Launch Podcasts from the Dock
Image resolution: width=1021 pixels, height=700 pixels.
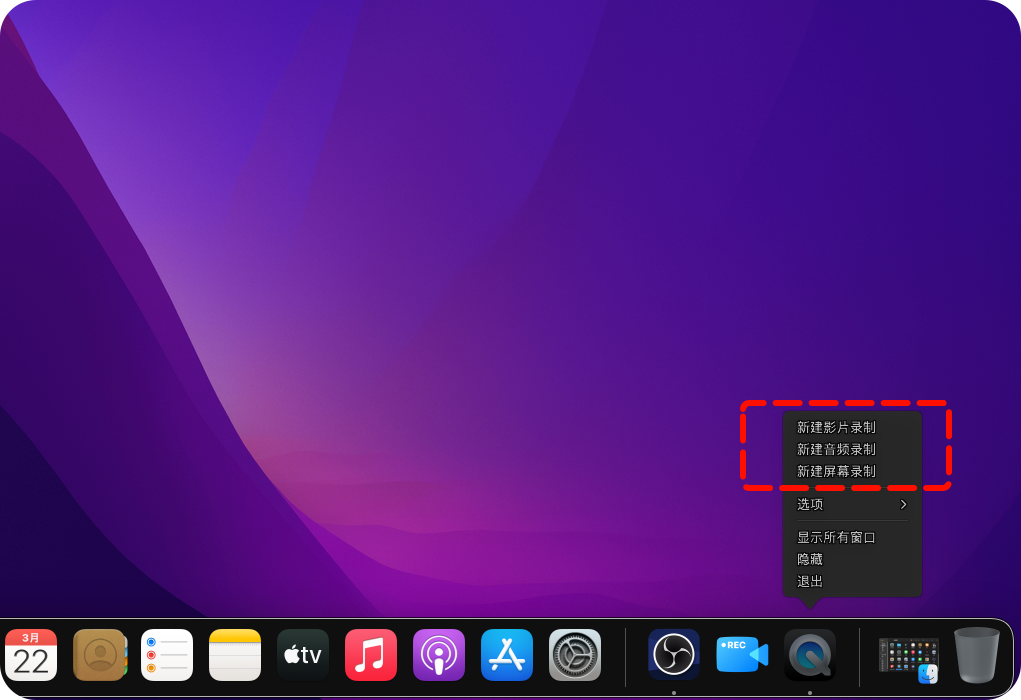pos(439,655)
